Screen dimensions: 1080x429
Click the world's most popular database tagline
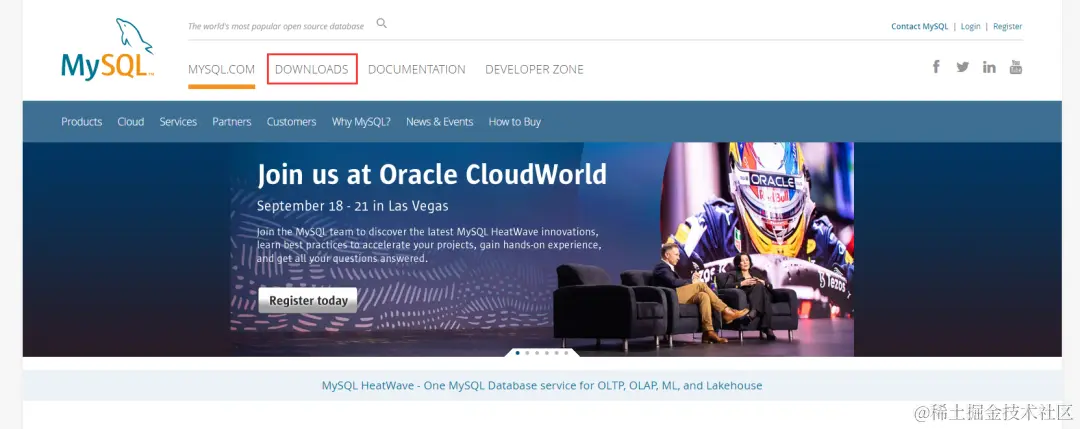[276, 26]
